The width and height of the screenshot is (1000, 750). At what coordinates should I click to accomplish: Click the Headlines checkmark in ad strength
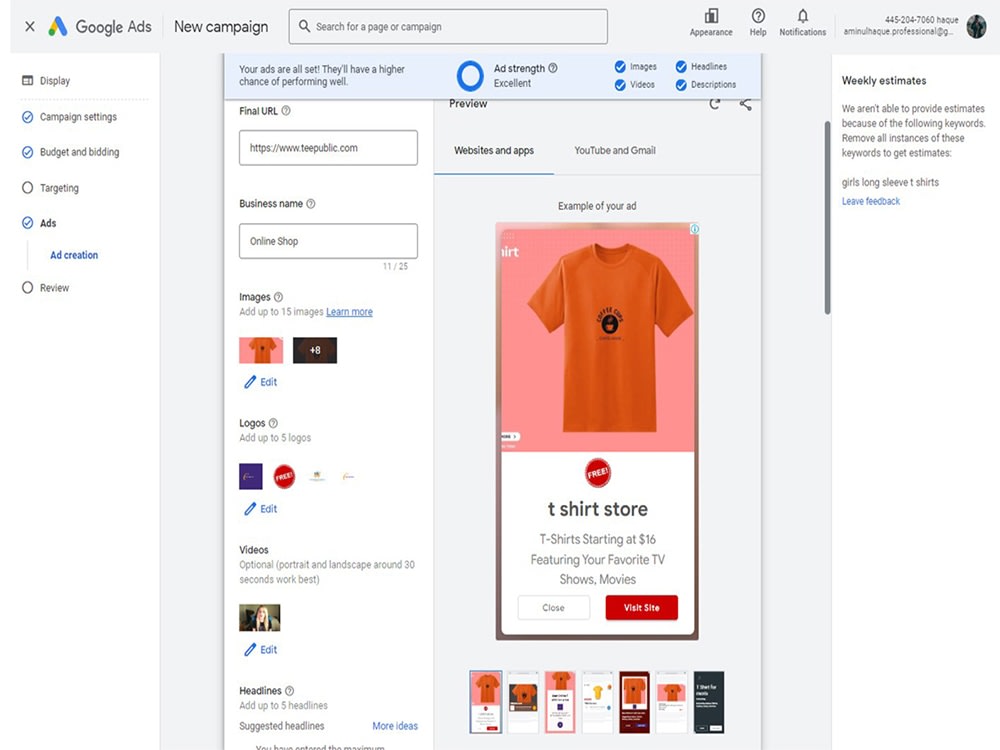[x=681, y=66]
